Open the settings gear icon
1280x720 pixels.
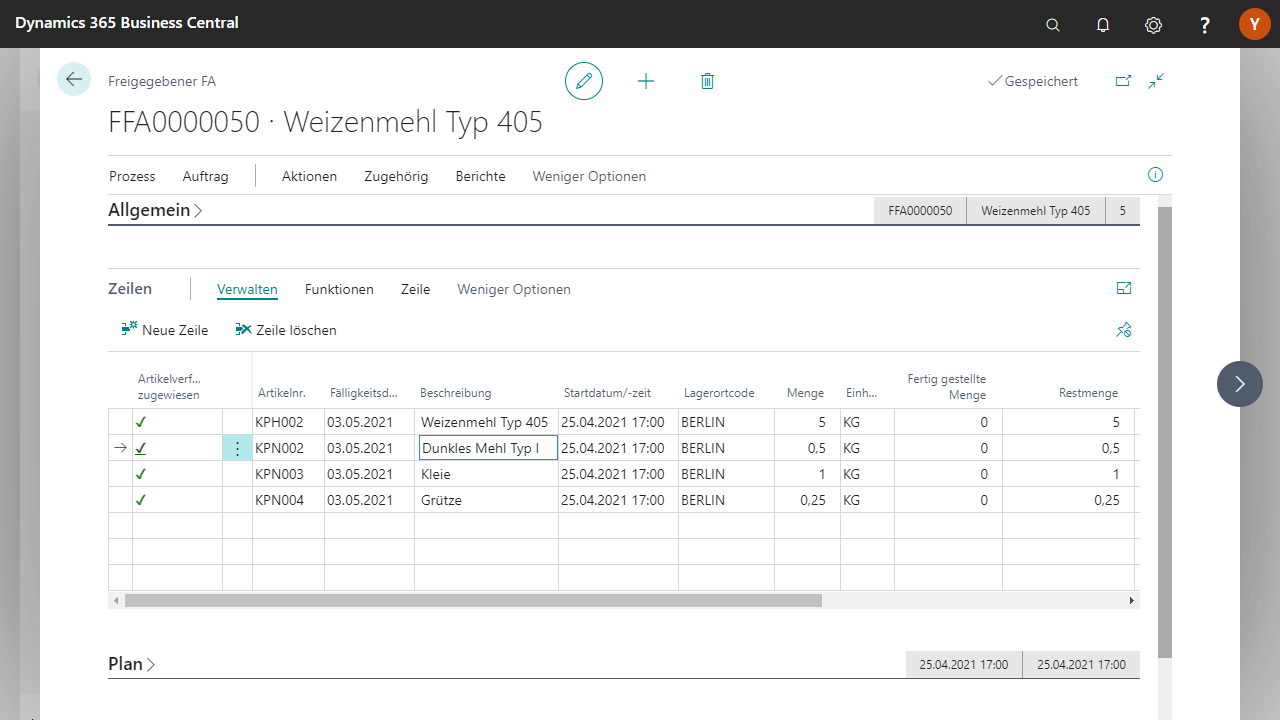1153,24
